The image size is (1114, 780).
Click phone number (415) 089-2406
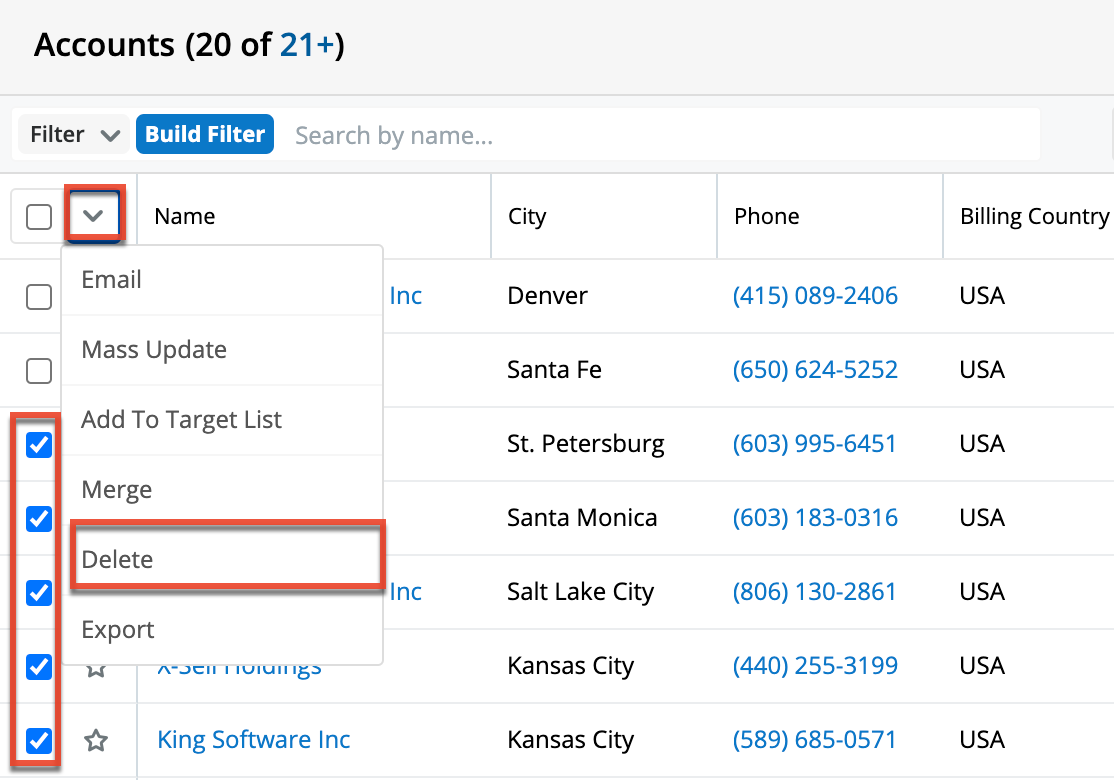click(x=815, y=296)
